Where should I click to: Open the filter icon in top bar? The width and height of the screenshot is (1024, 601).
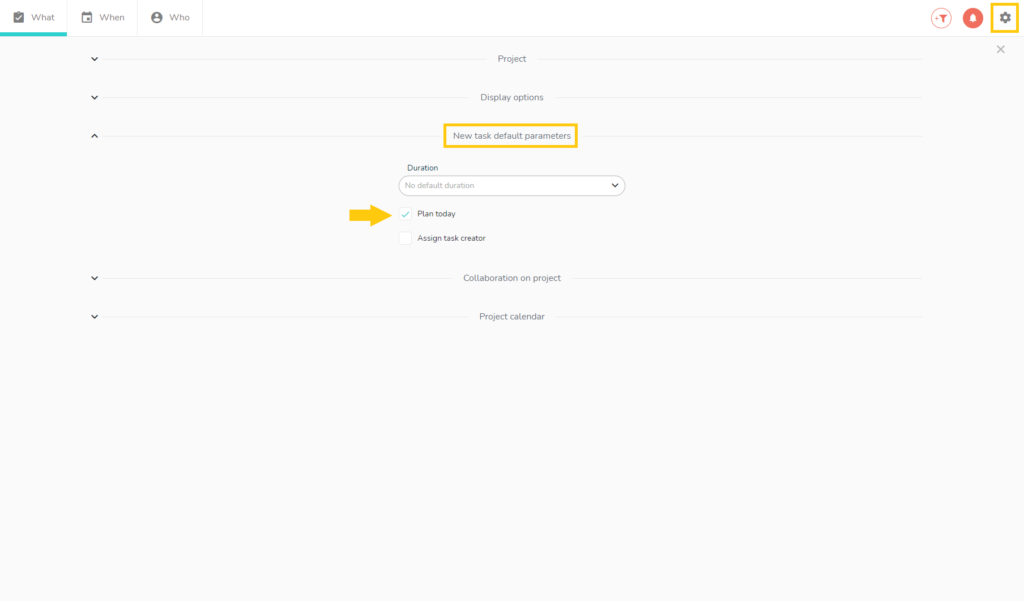941,18
